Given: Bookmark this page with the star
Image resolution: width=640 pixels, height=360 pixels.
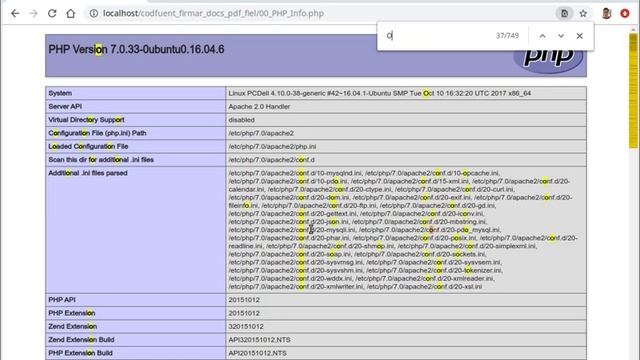Looking at the screenshot, I should pos(583,13).
